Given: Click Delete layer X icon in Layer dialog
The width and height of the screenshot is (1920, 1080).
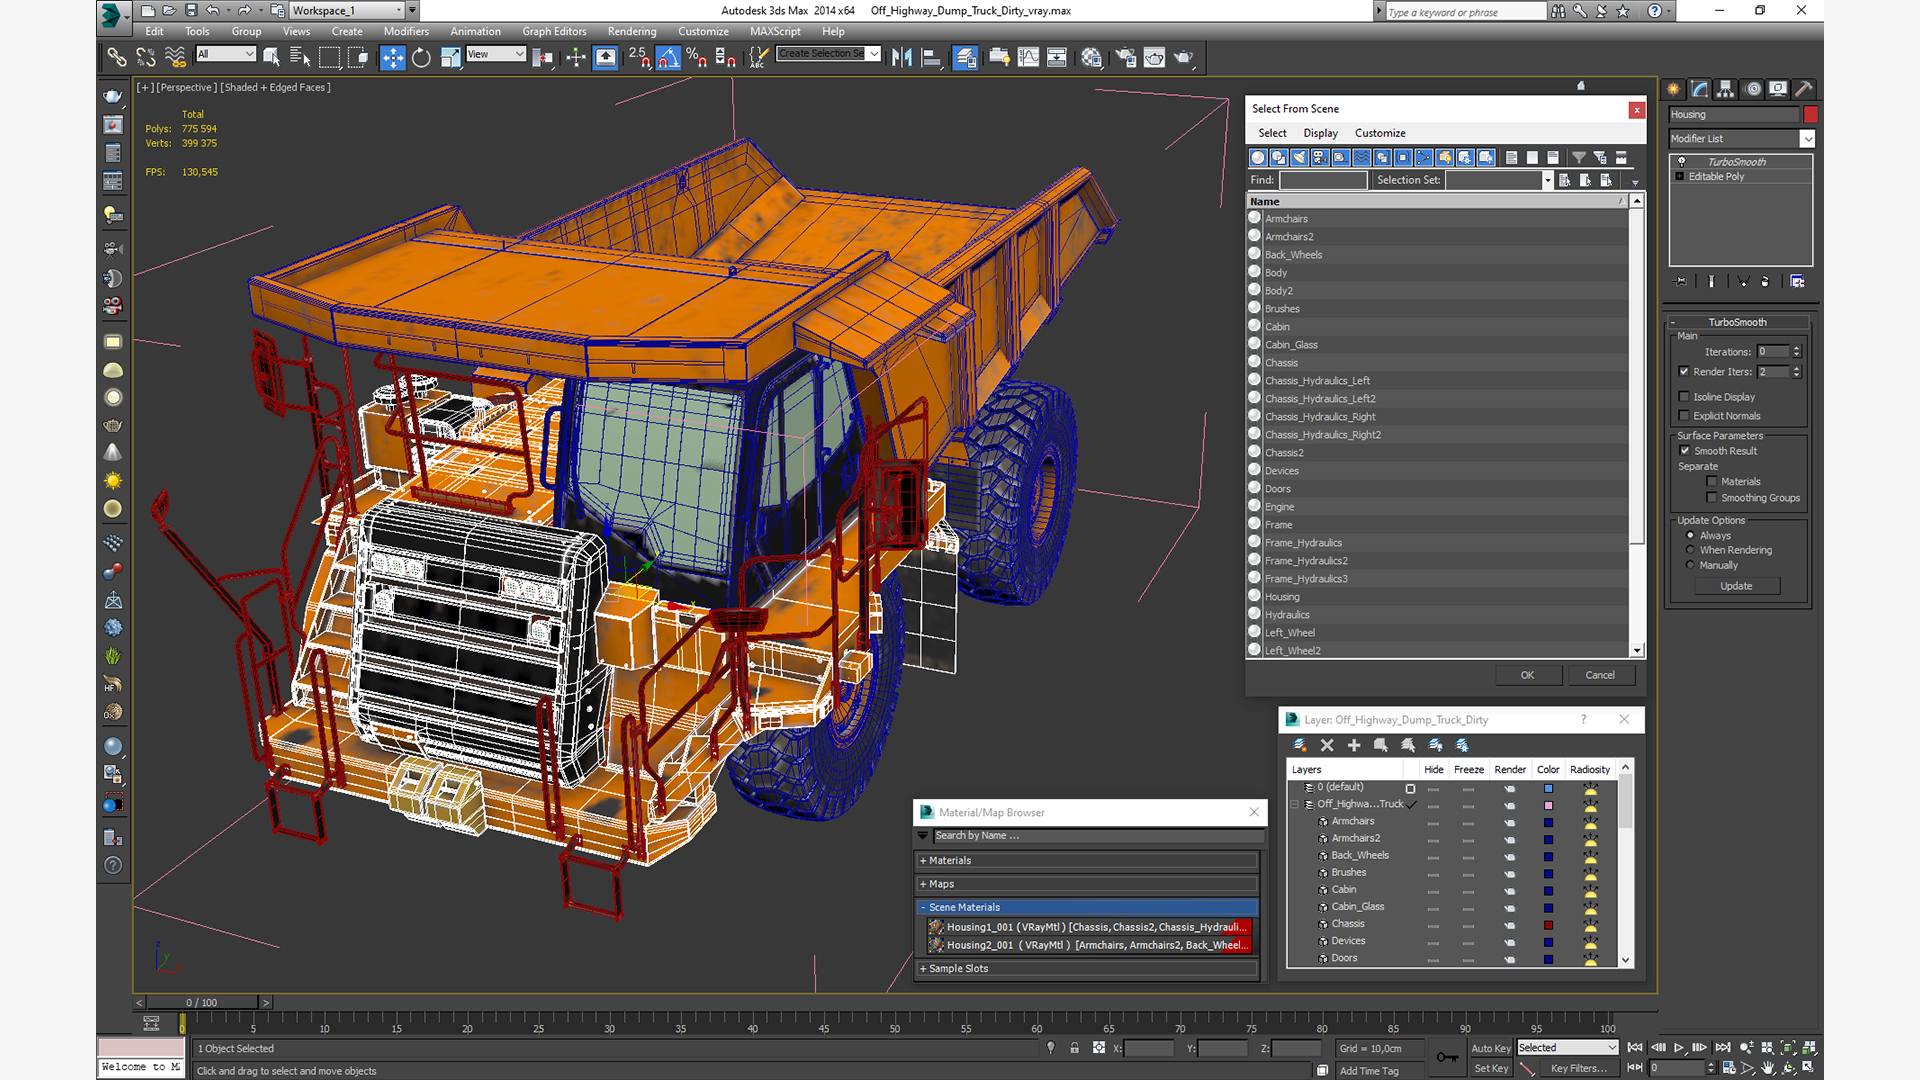Looking at the screenshot, I should (1327, 745).
